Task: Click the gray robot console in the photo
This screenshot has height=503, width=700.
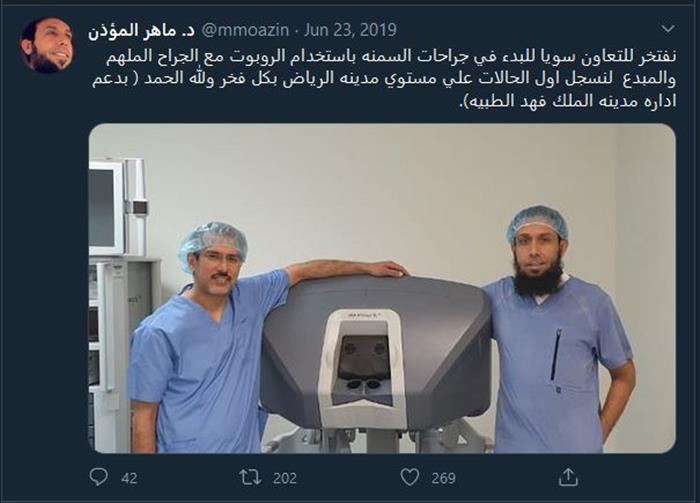Action: pyautogui.click(x=375, y=353)
